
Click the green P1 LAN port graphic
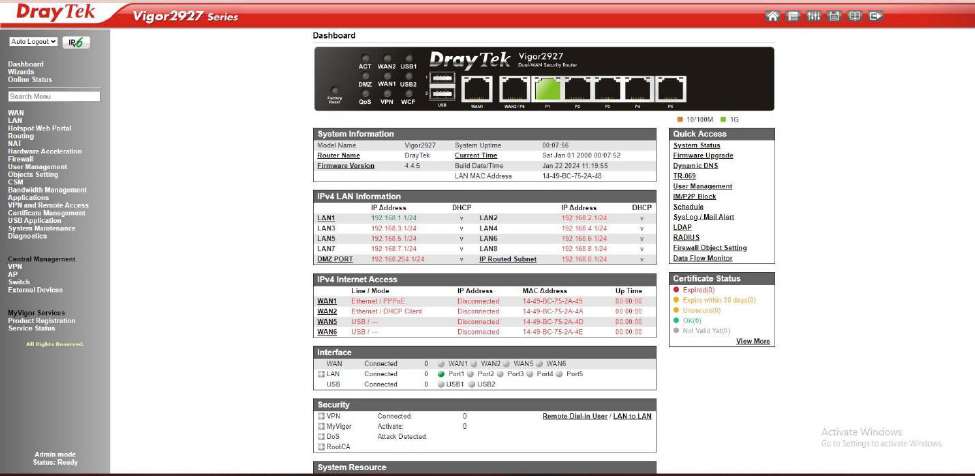pyautogui.click(x=547, y=90)
